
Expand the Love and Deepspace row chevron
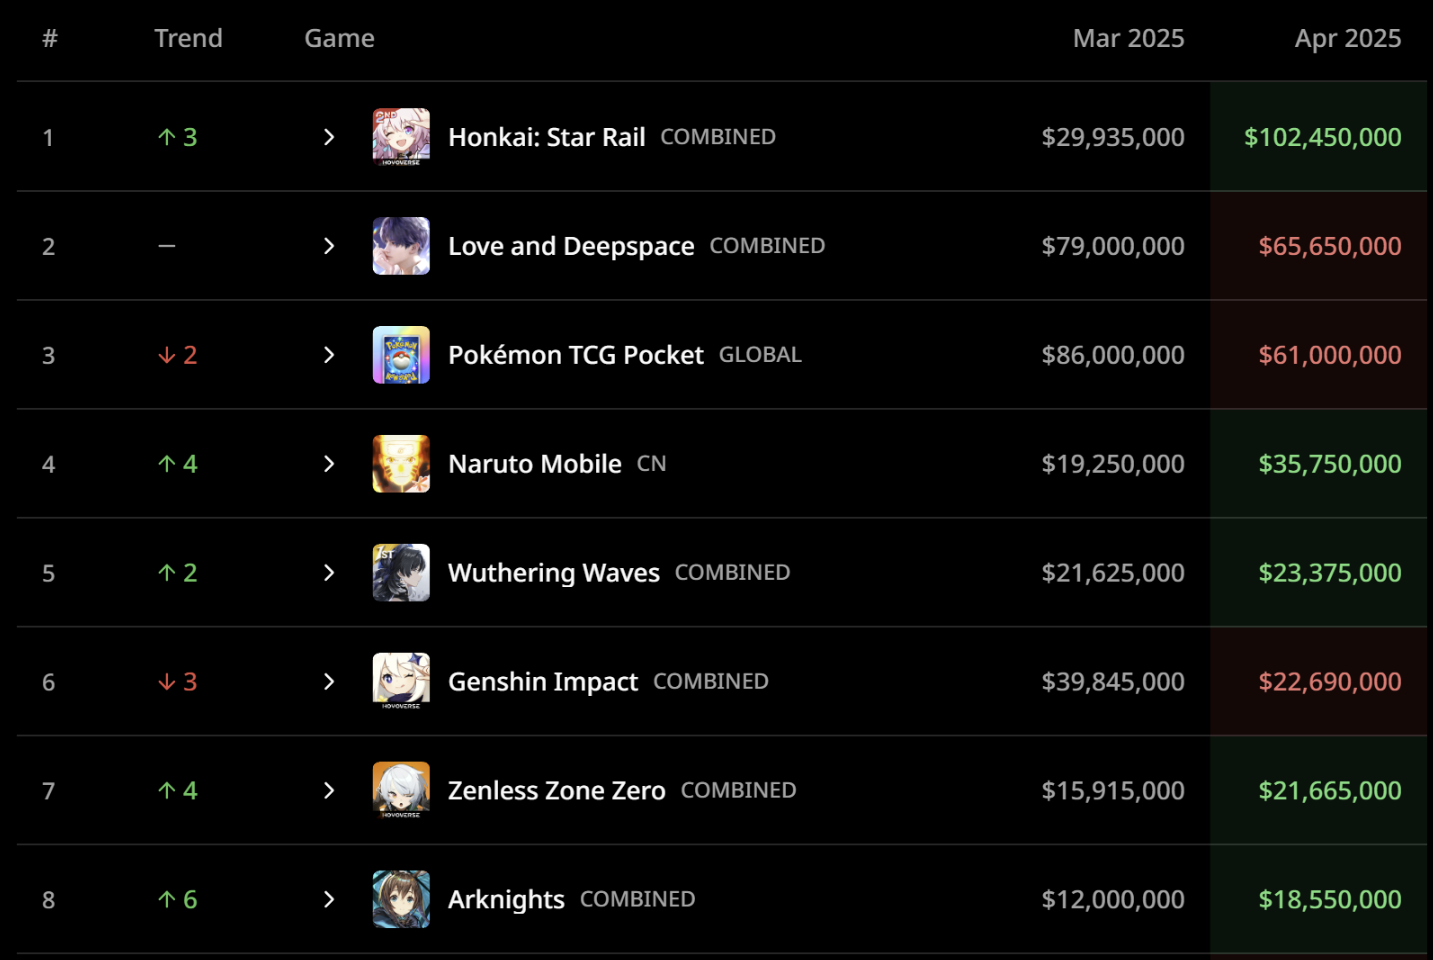[329, 246]
